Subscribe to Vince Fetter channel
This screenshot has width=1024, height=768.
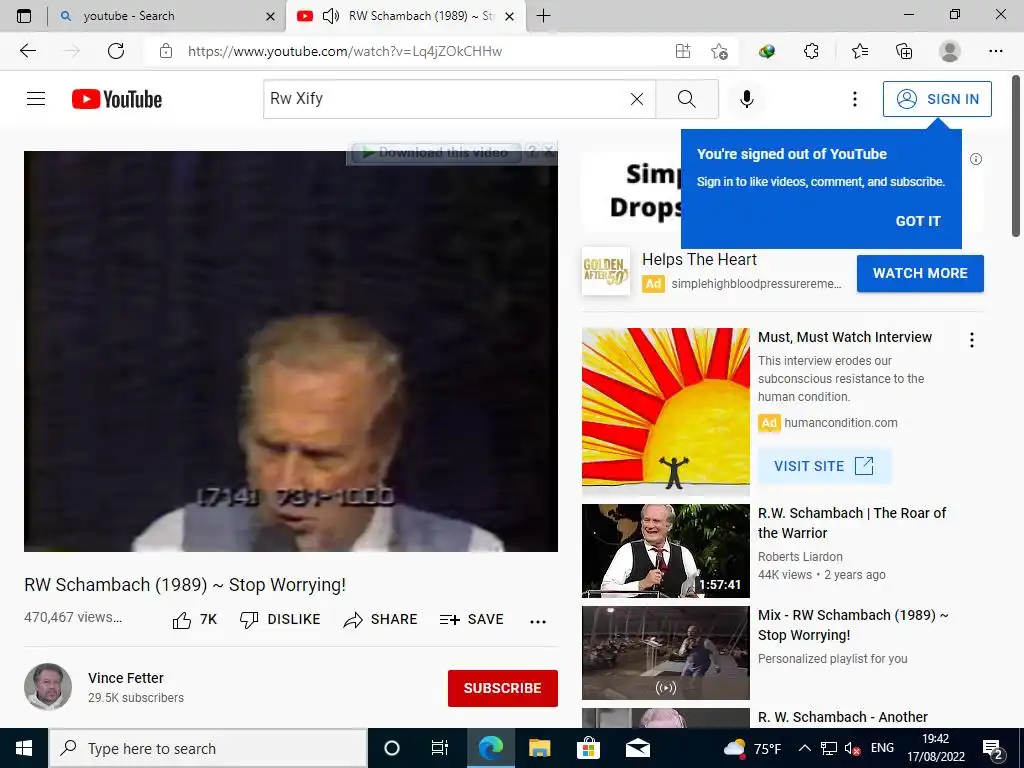[502, 688]
